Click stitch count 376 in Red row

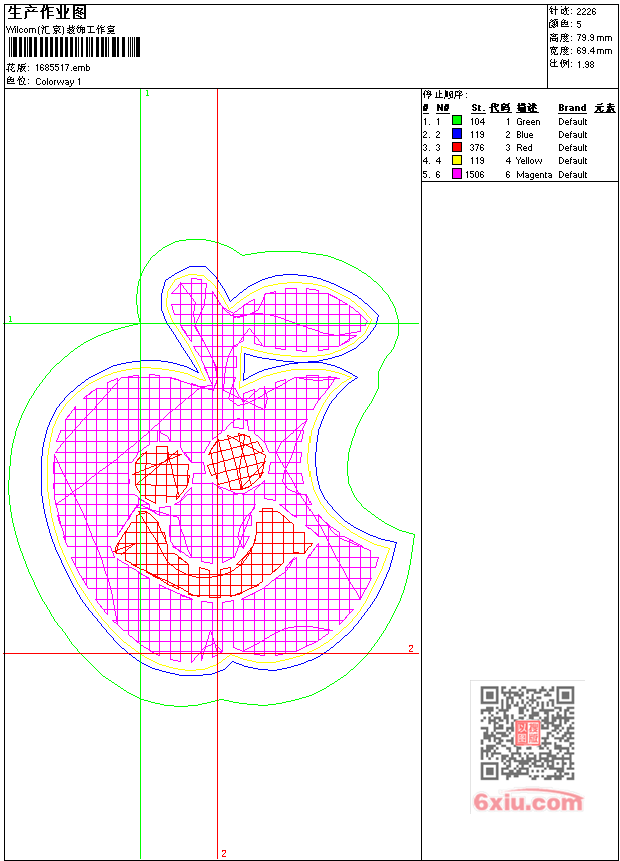[x=477, y=148]
